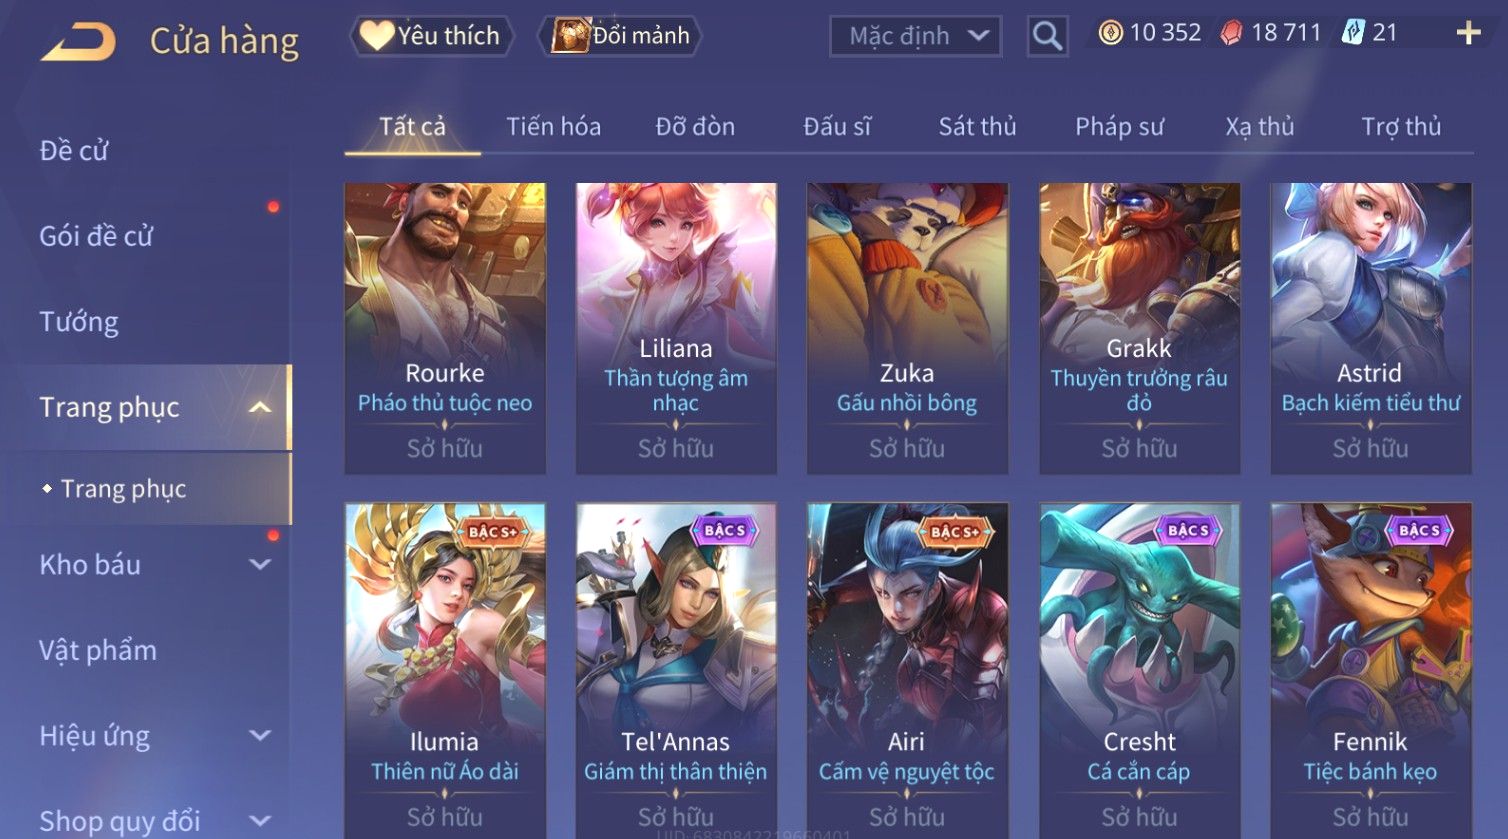Switch to the Sát thủ tab
The height and width of the screenshot is (839, 1508).
[977, 127]
